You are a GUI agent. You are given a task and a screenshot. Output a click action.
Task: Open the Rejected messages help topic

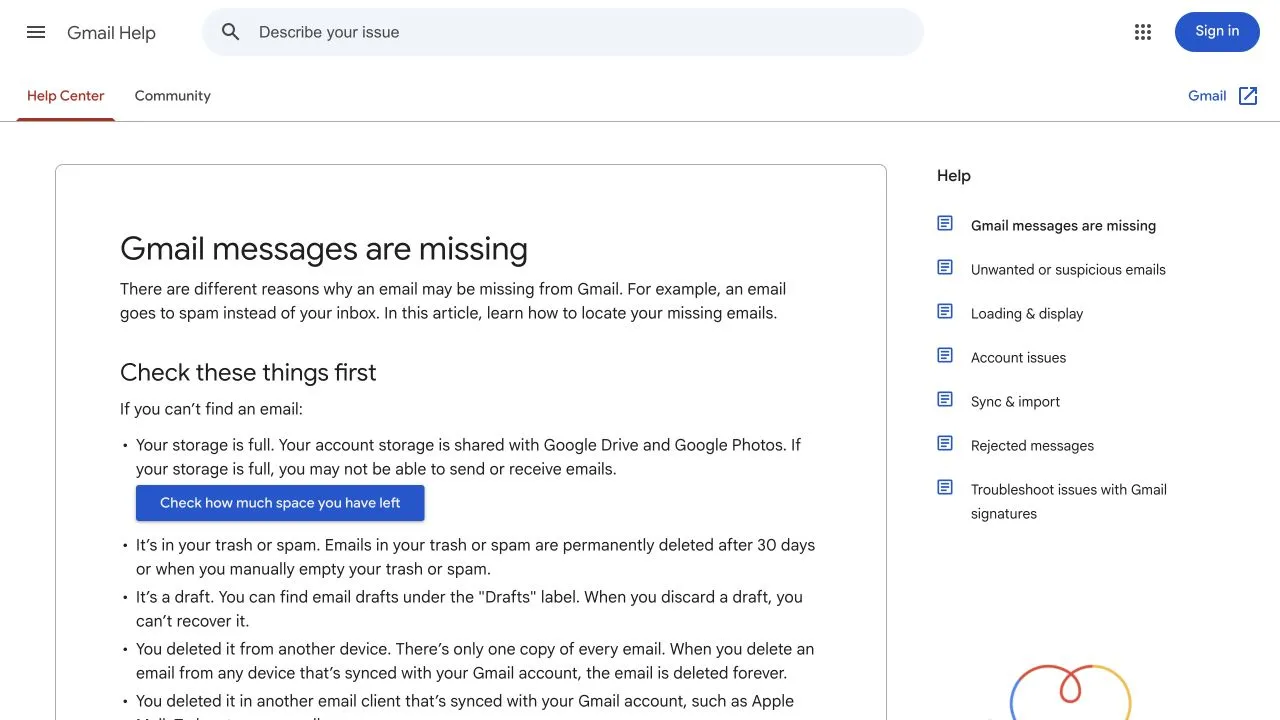point(1032,446)
